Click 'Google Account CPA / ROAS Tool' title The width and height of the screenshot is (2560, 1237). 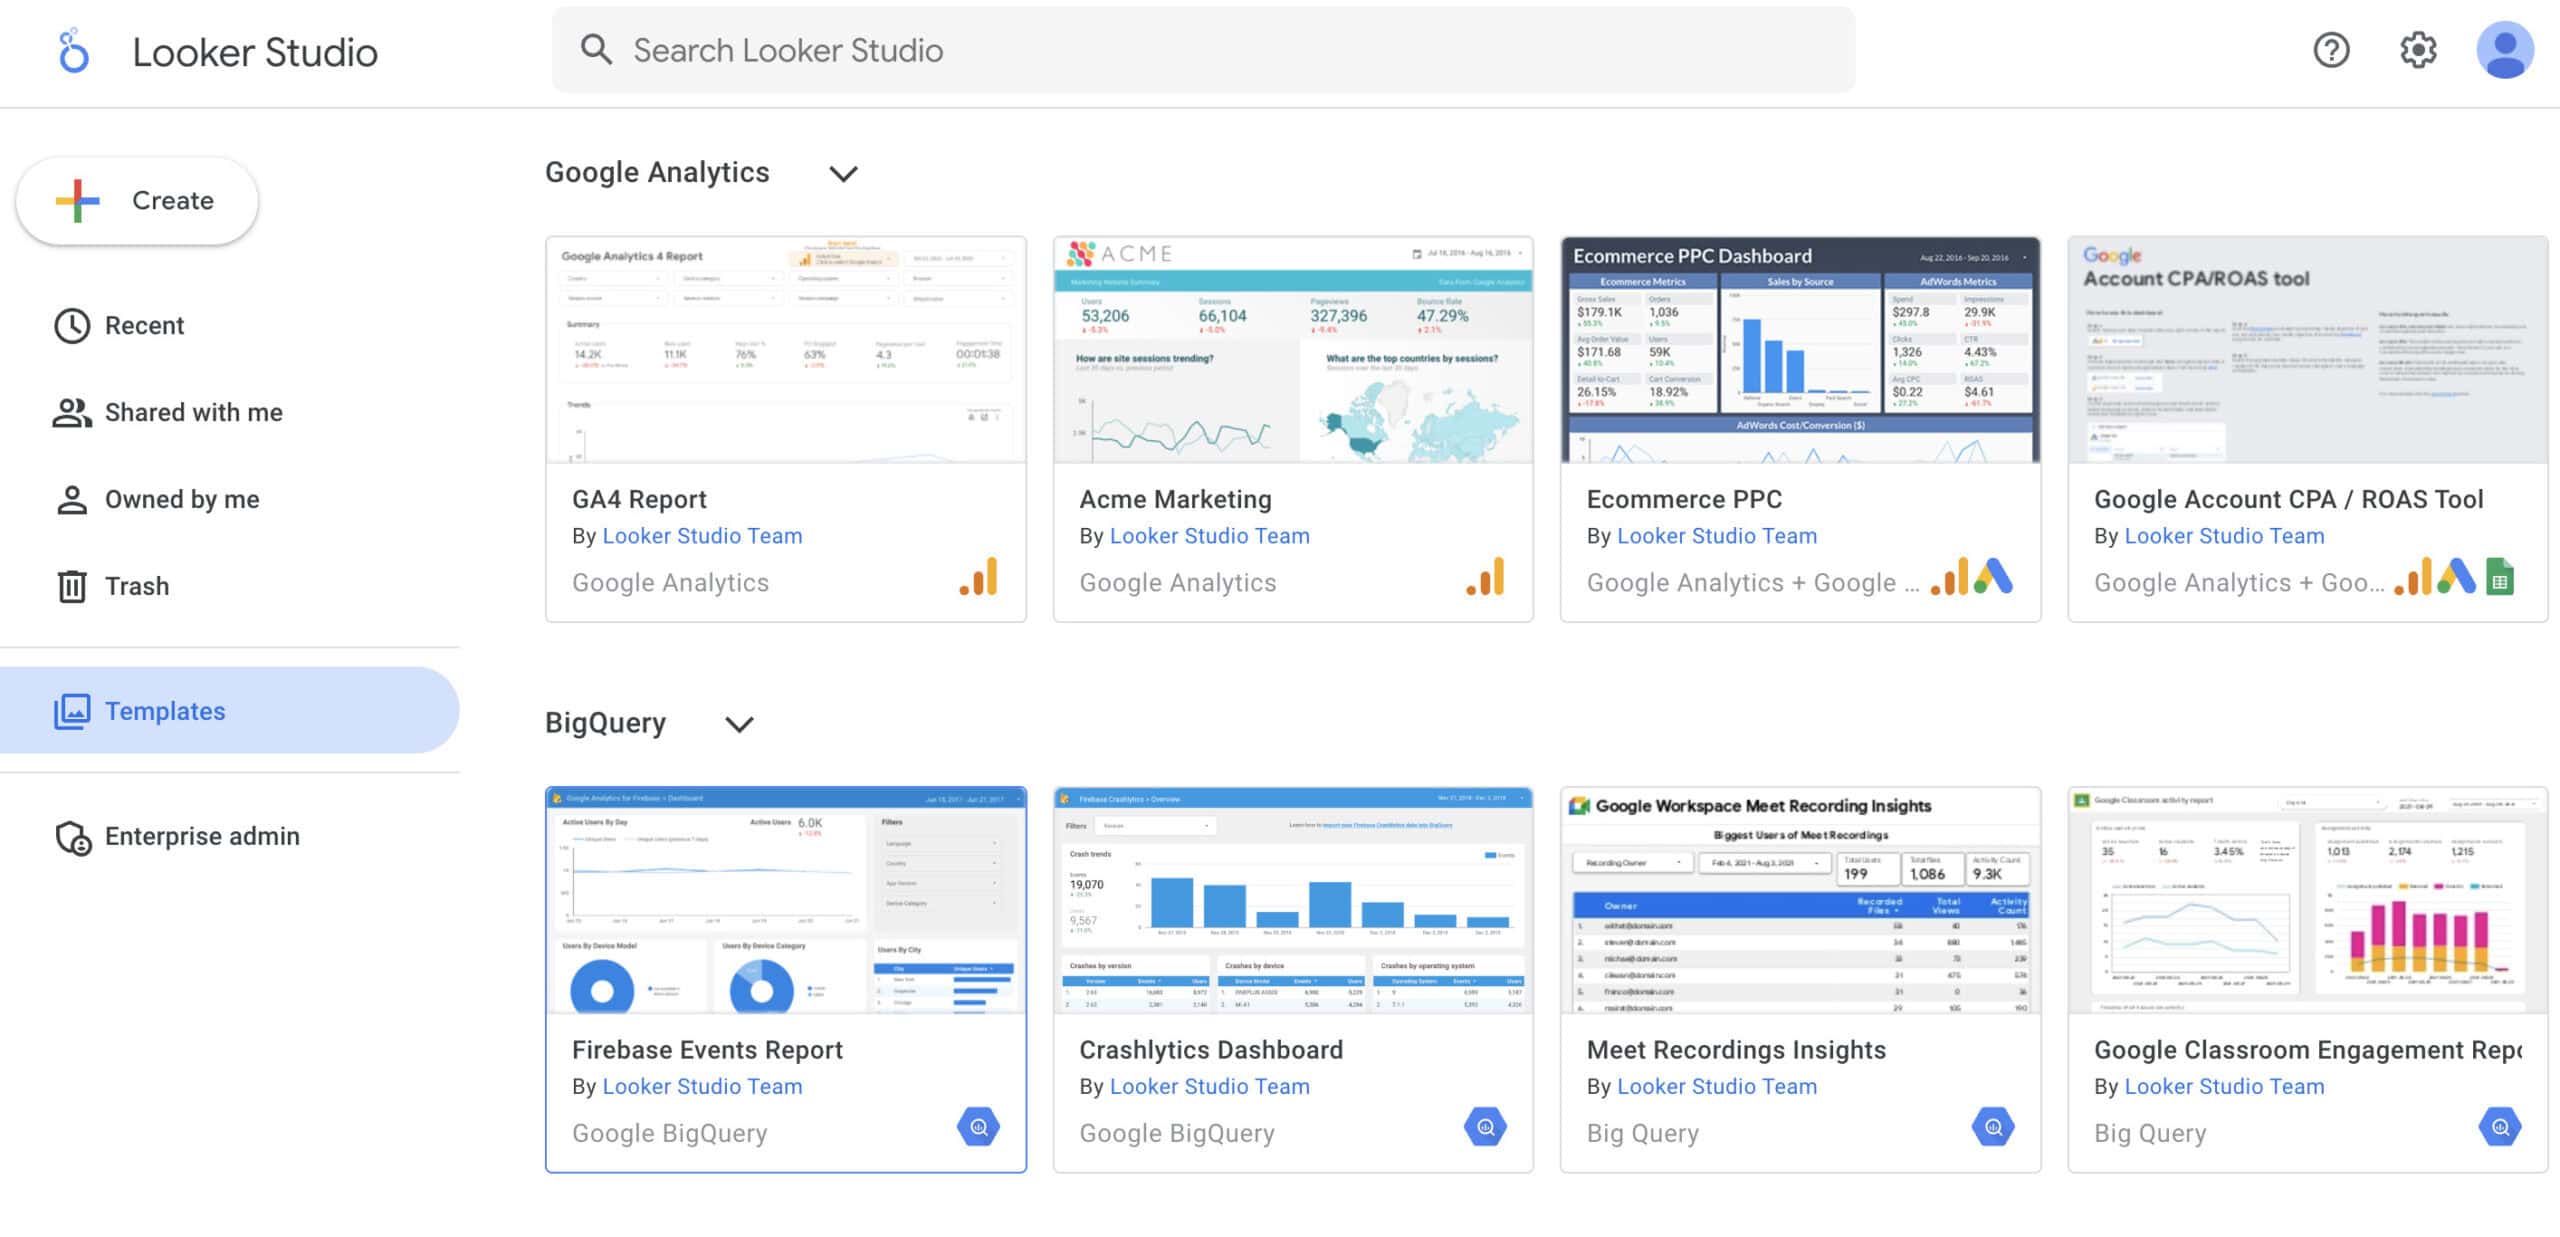(2288, 499)
